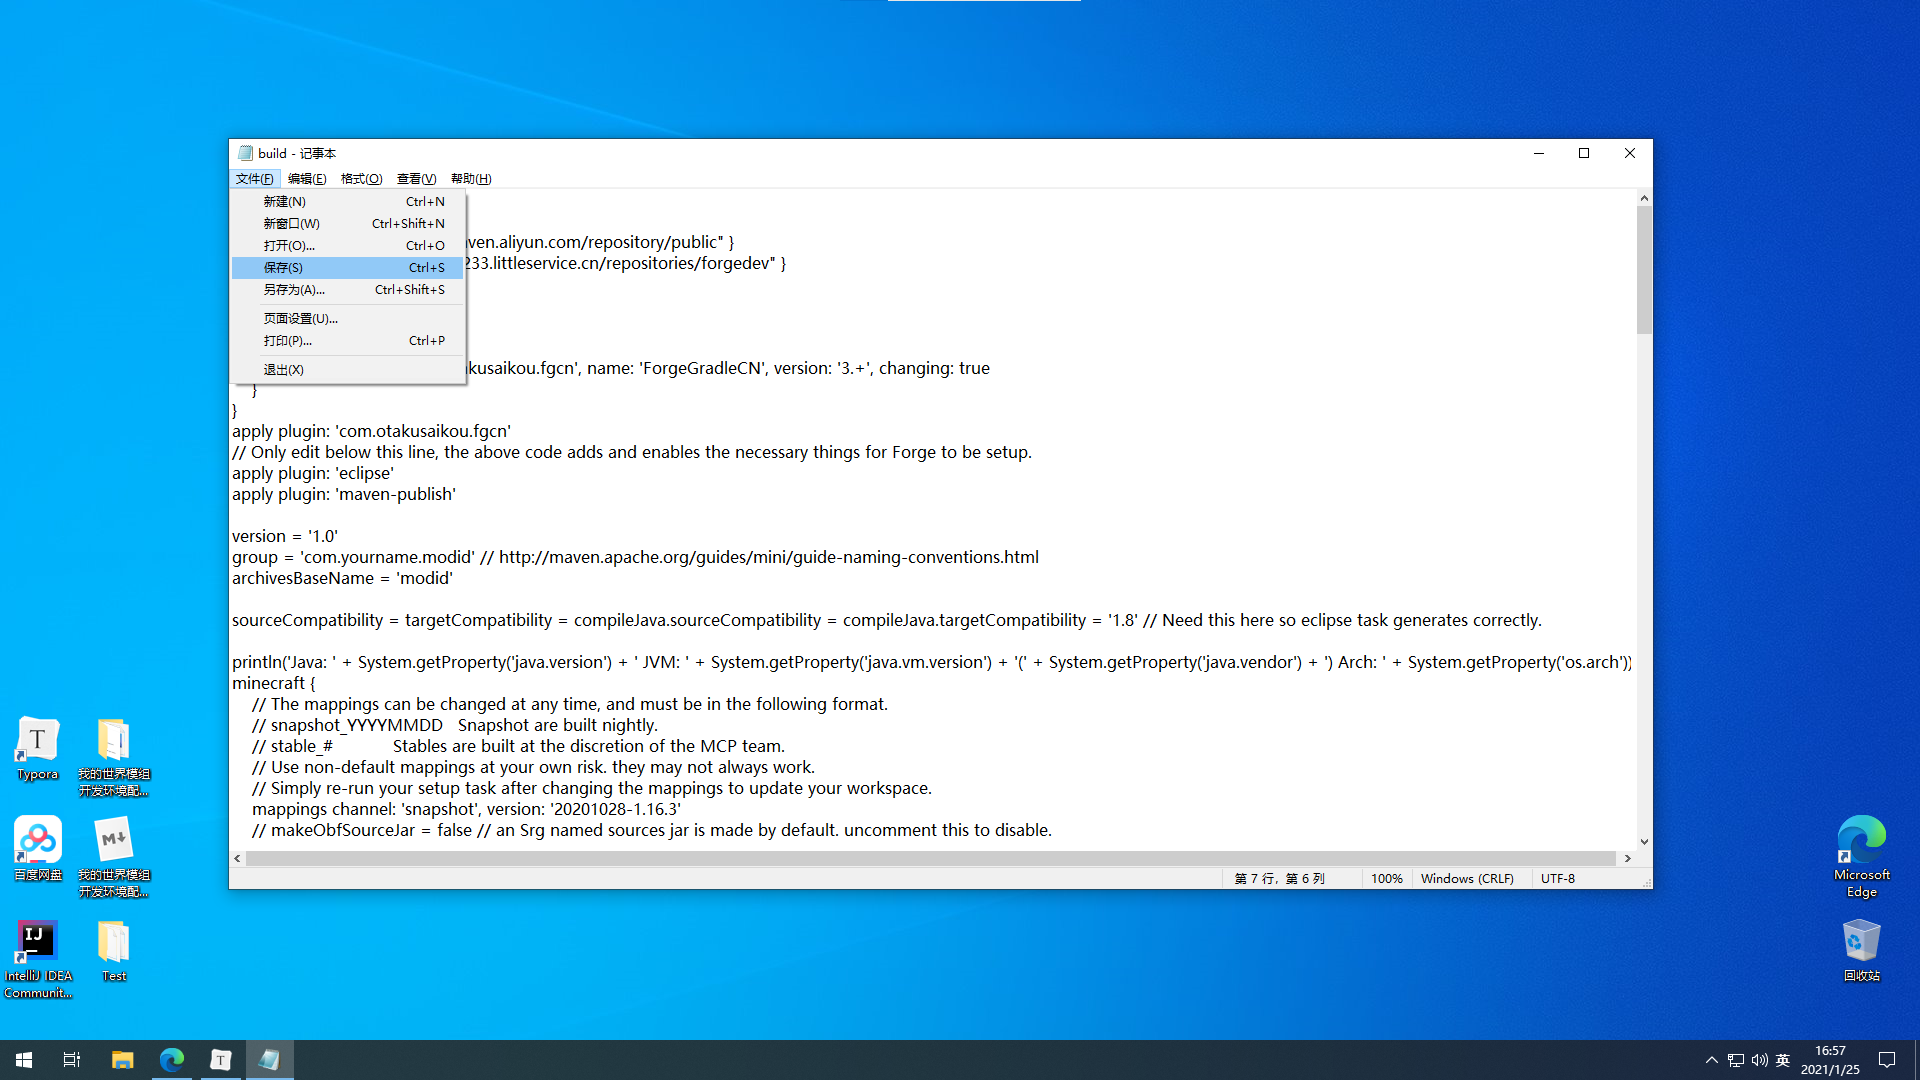Toggle input language indicator 英
The height and width of the screenshot is (1080, 1920).
tap(1783, 1060)
